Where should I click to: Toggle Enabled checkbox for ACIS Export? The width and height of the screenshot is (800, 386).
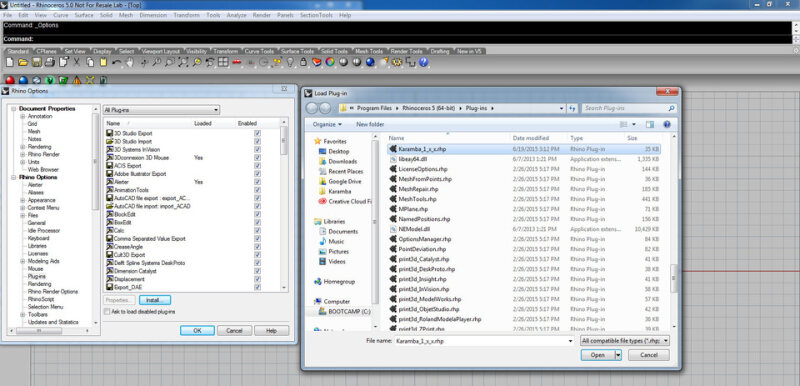click(257, 166)
